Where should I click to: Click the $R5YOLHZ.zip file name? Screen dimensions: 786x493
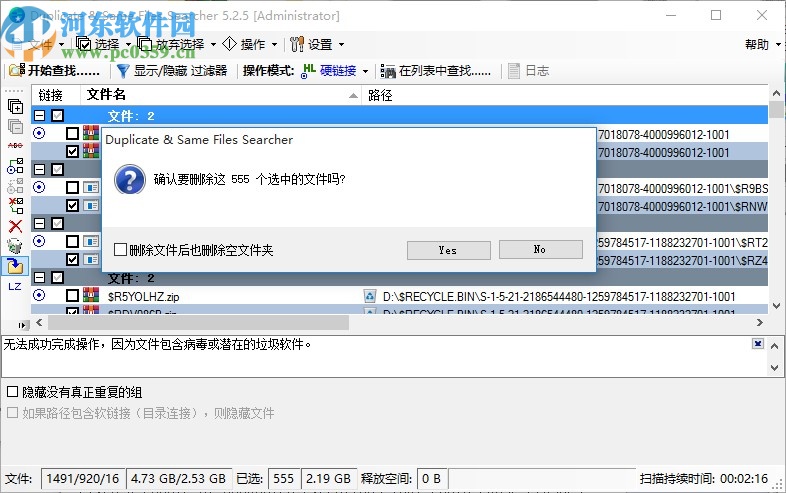[x=143, y=296]
